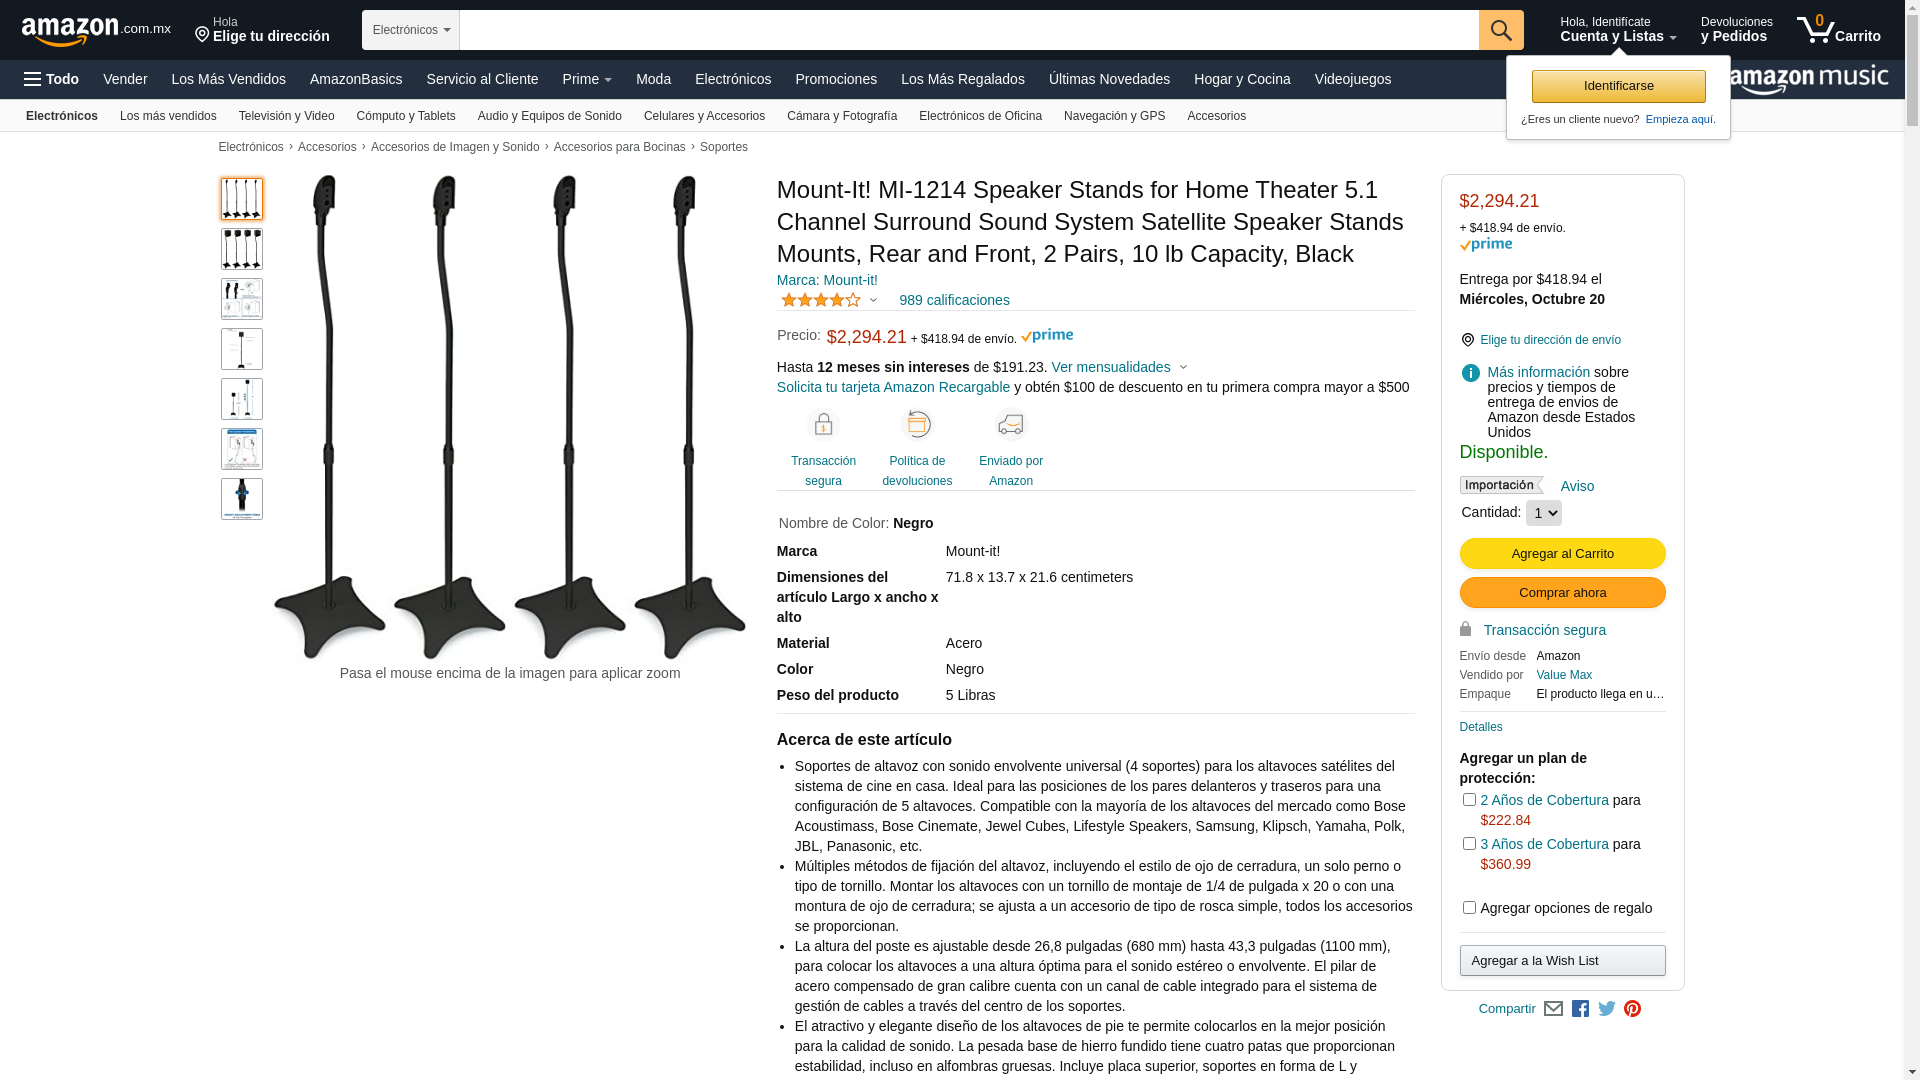Open Servicio al Cliente in navigation bar
1920x1080 pixels.
pyautogui.click(x=482, y=79)
